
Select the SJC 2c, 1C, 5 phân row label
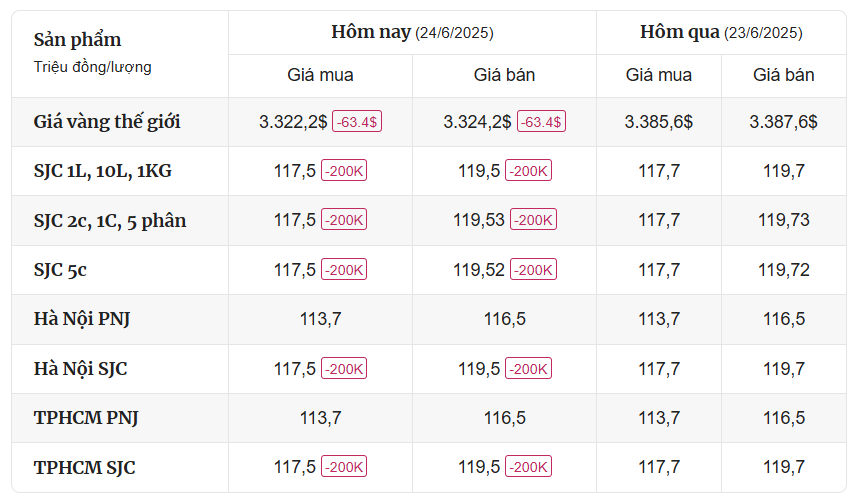point(110,221)
